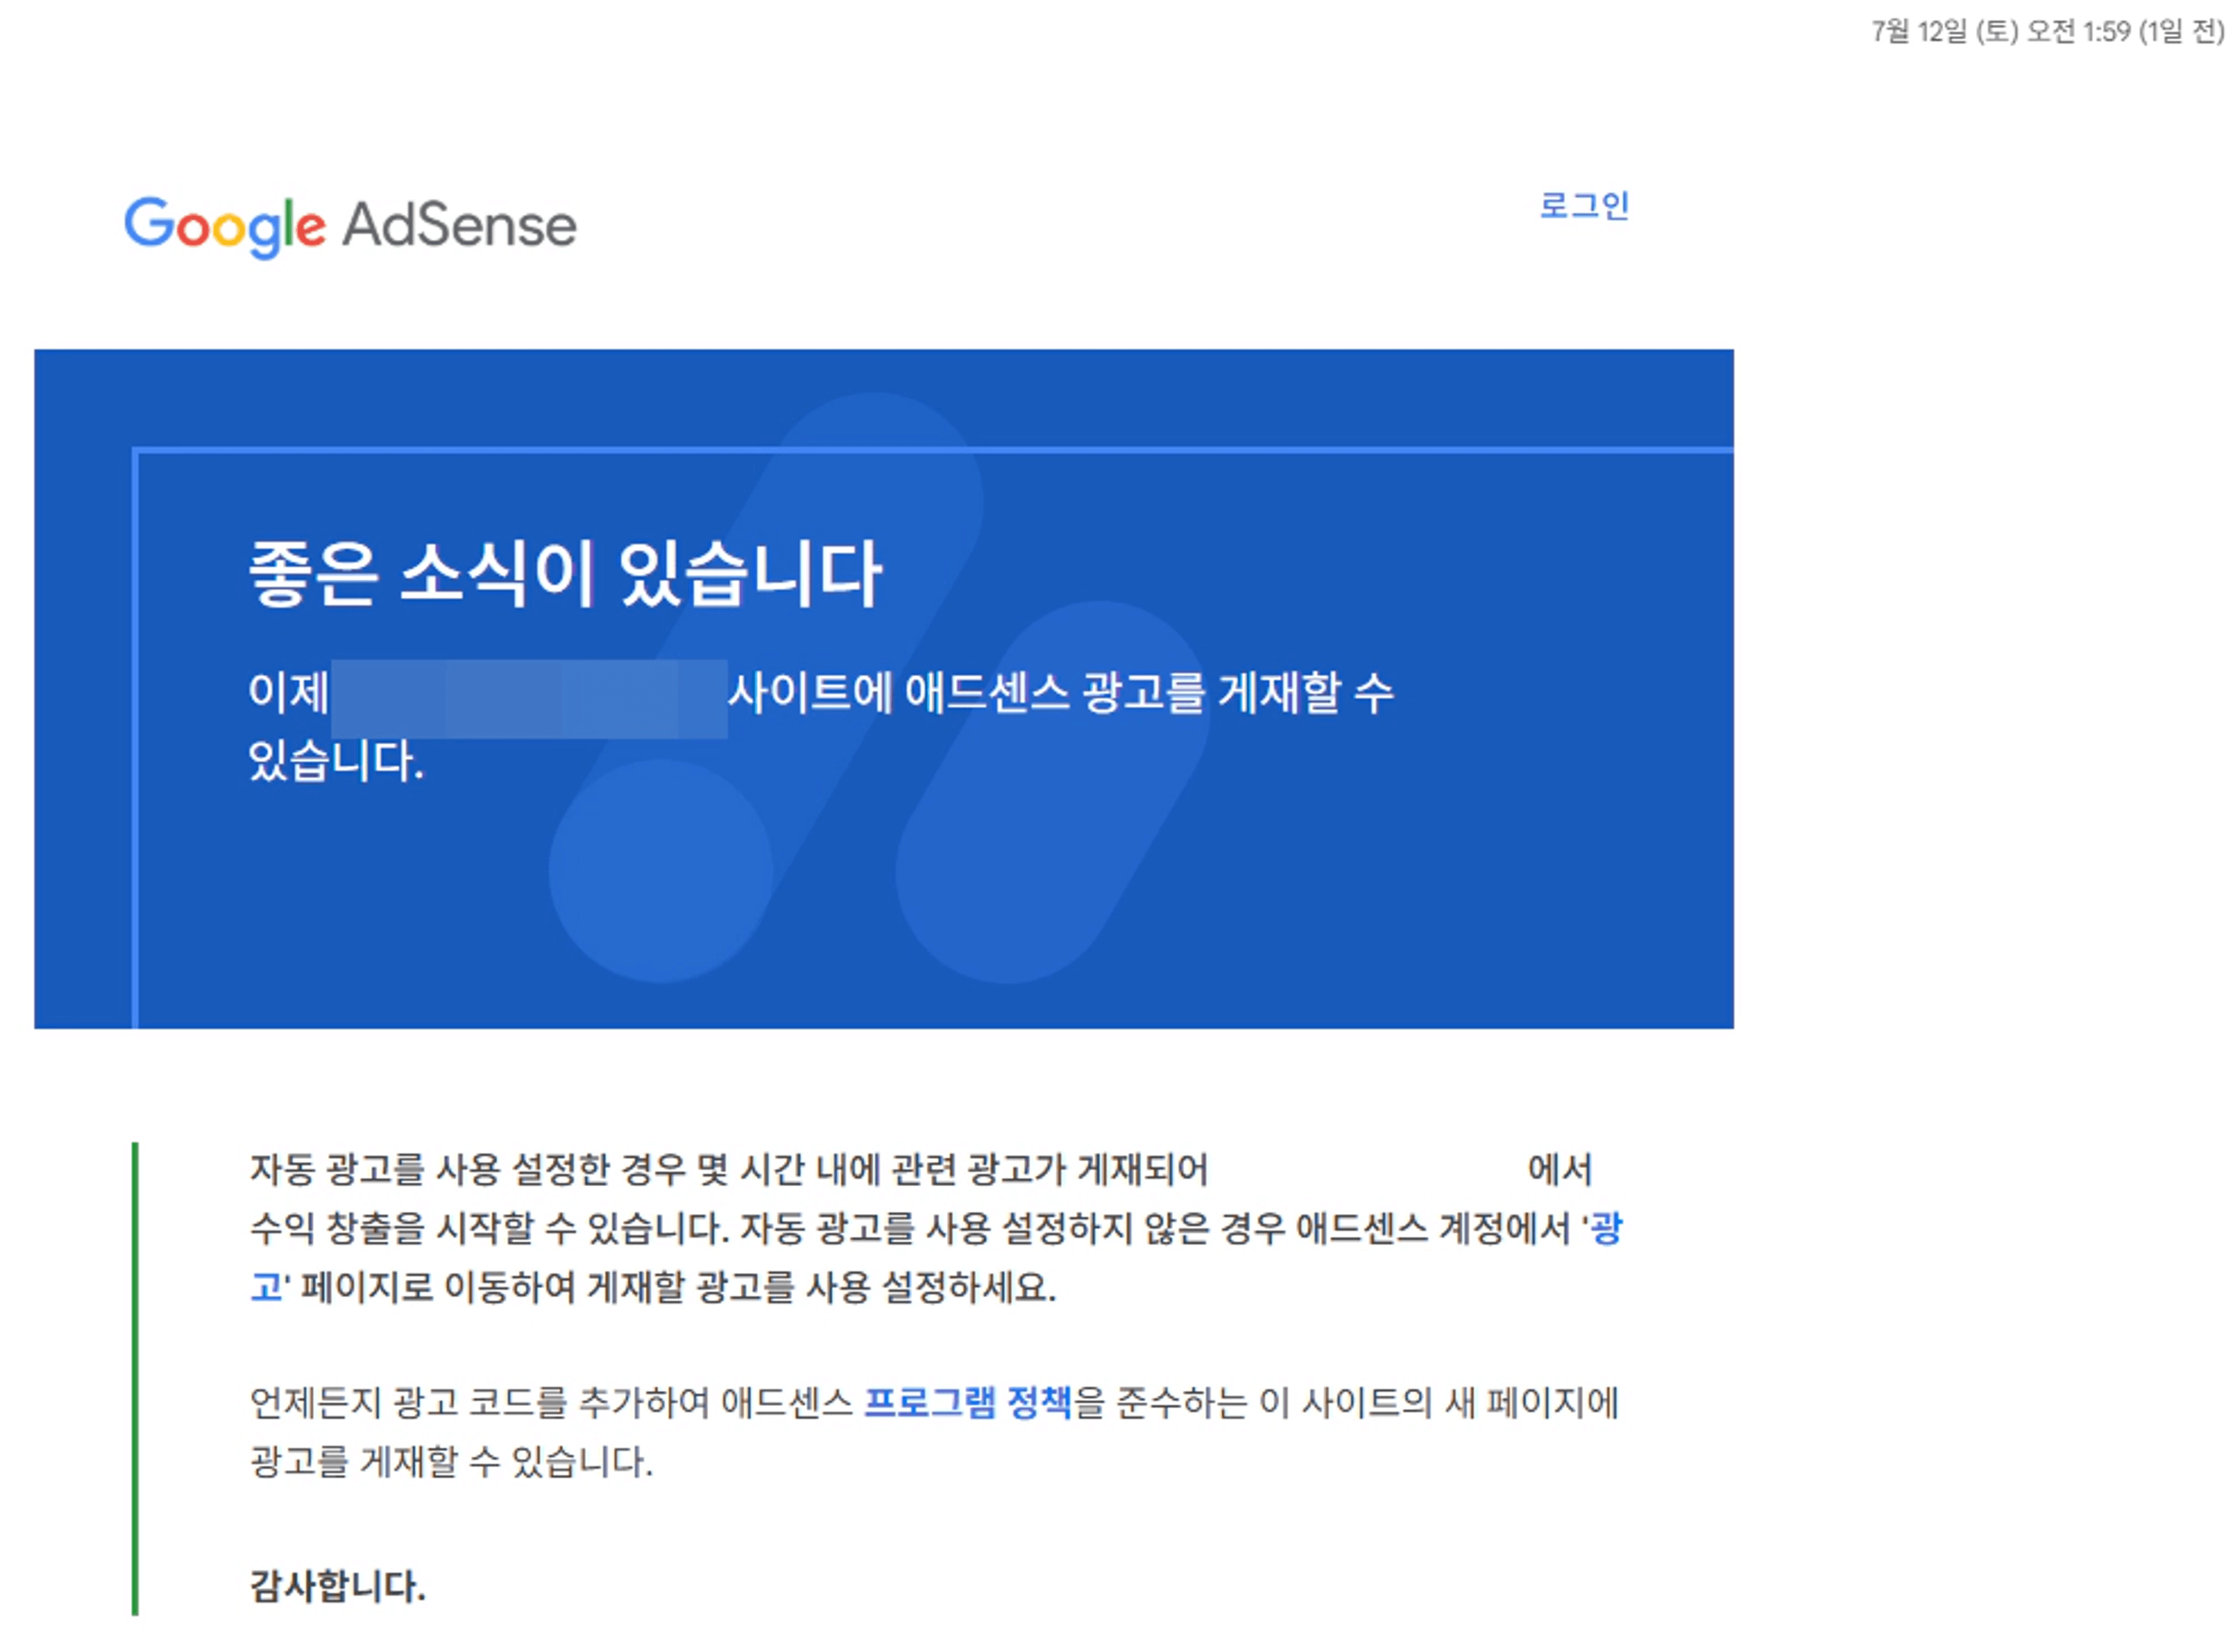Click the blurred site name in banner

(x=529, y=698)
